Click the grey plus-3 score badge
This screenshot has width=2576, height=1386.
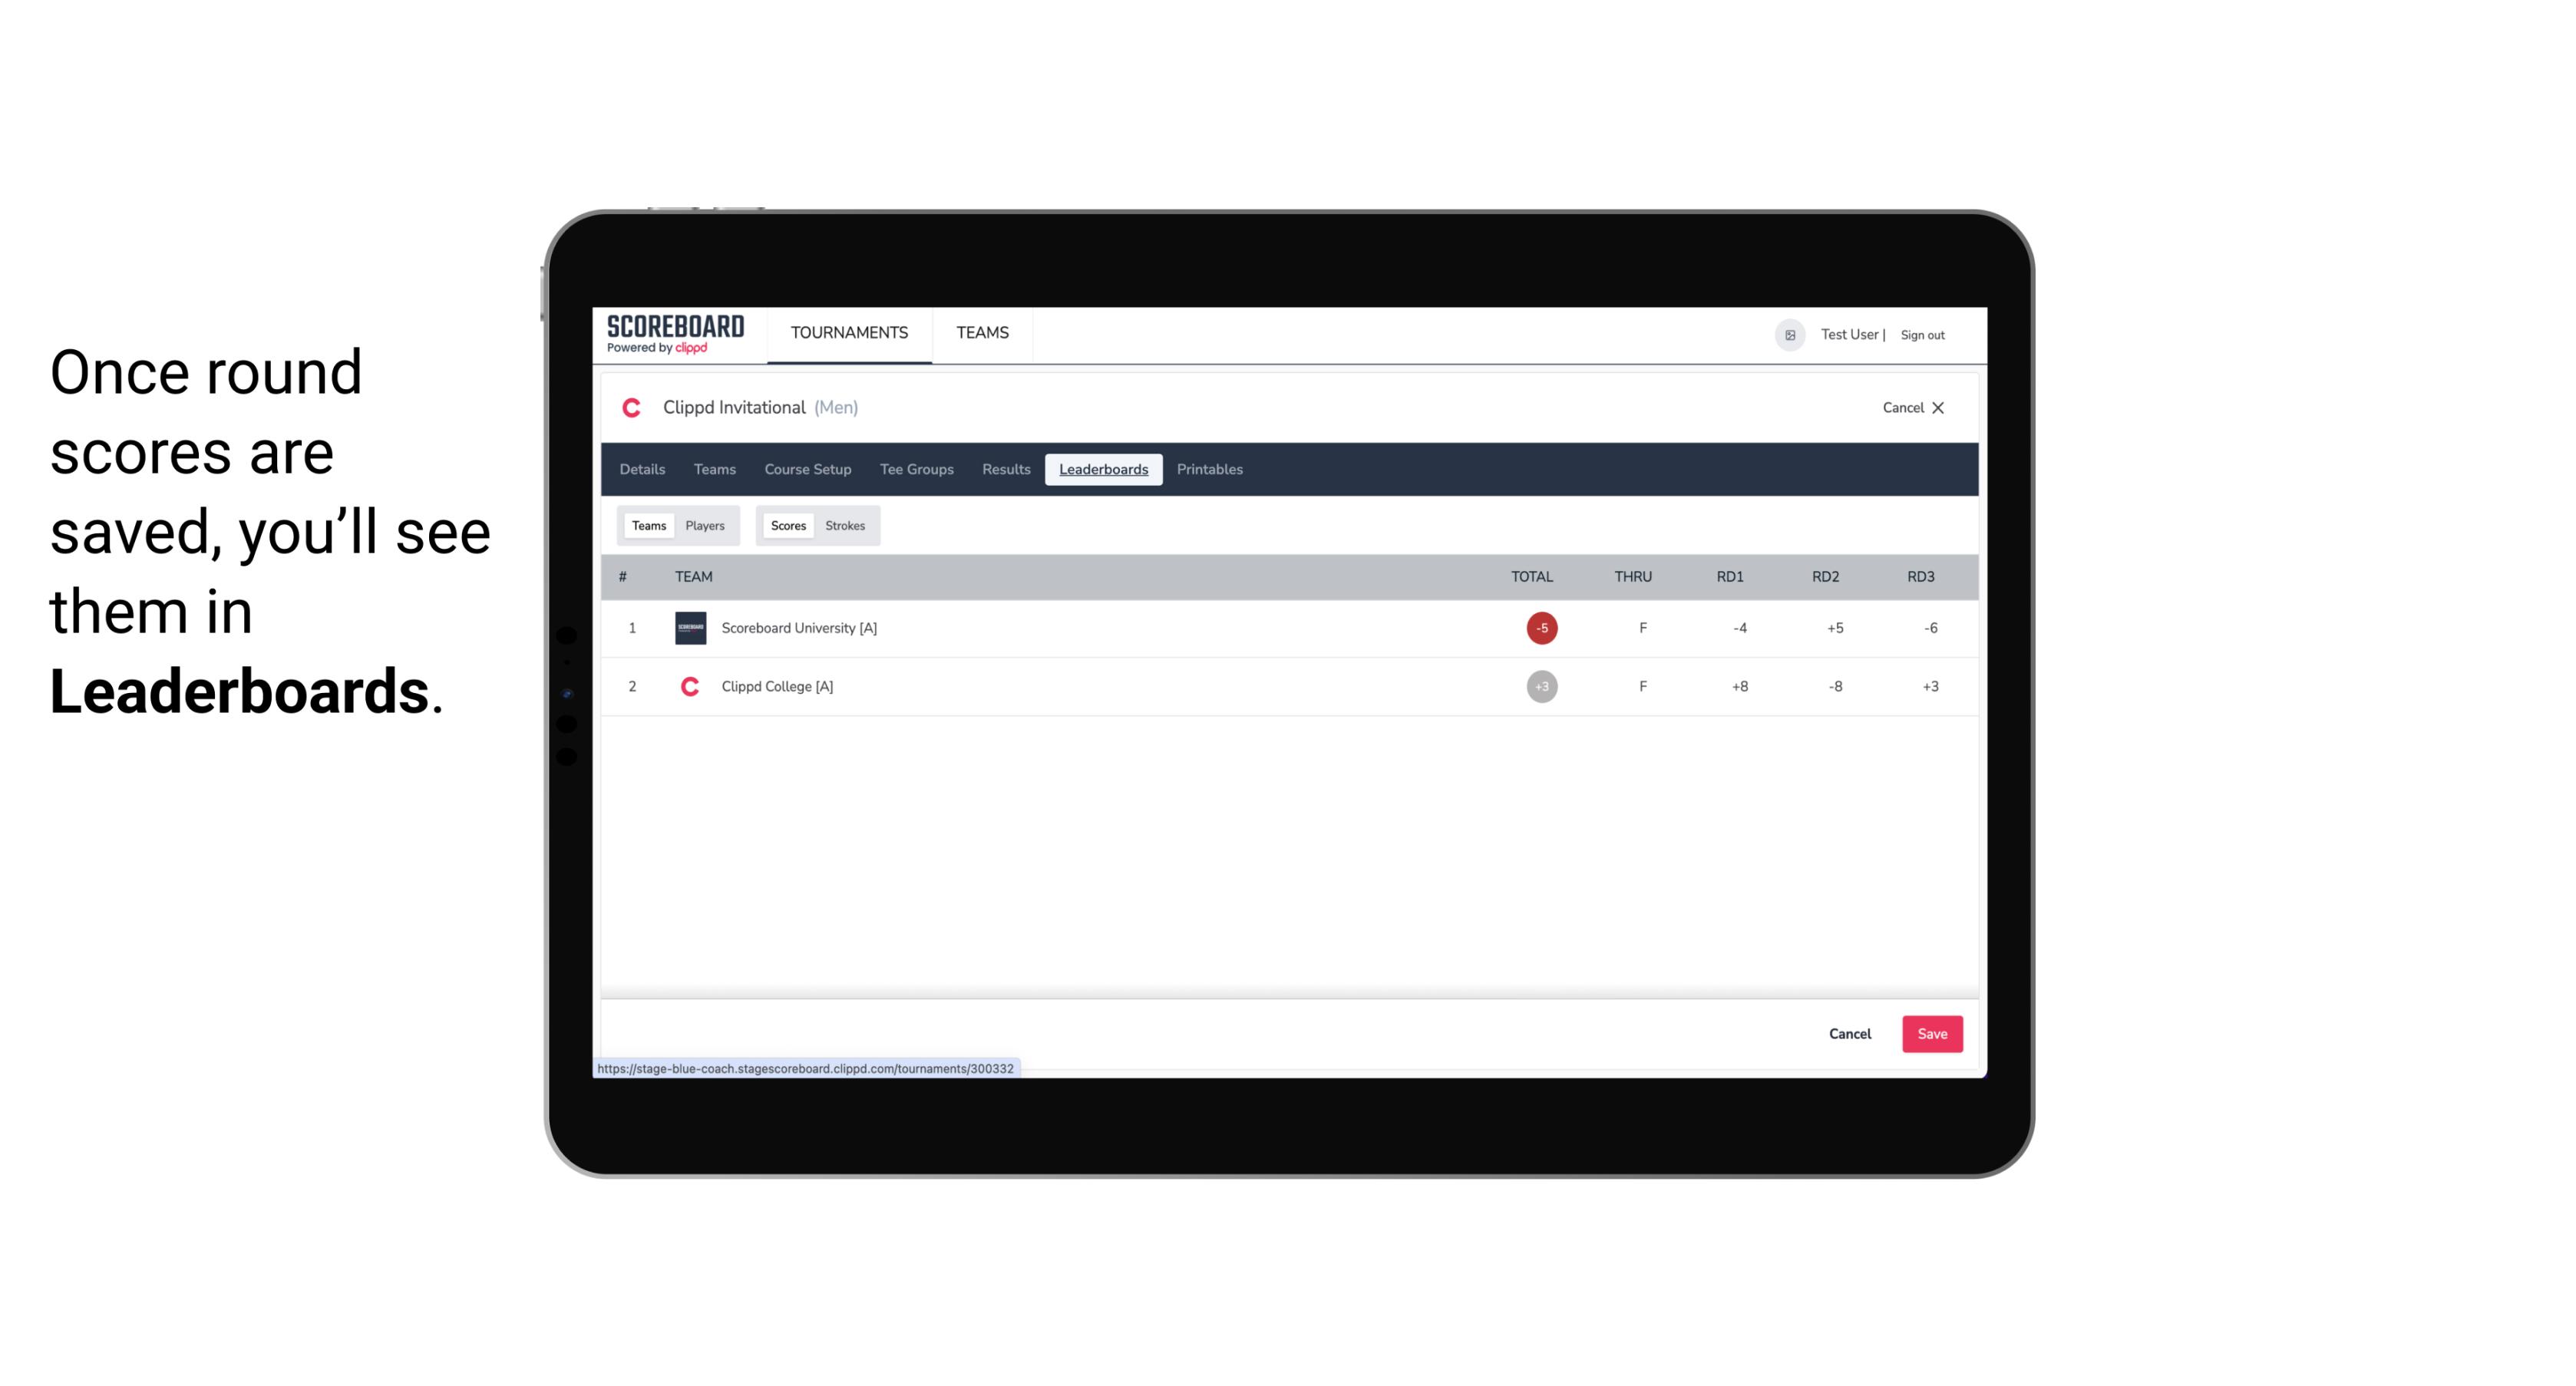pyautogui.click(x=1541, y=686)
